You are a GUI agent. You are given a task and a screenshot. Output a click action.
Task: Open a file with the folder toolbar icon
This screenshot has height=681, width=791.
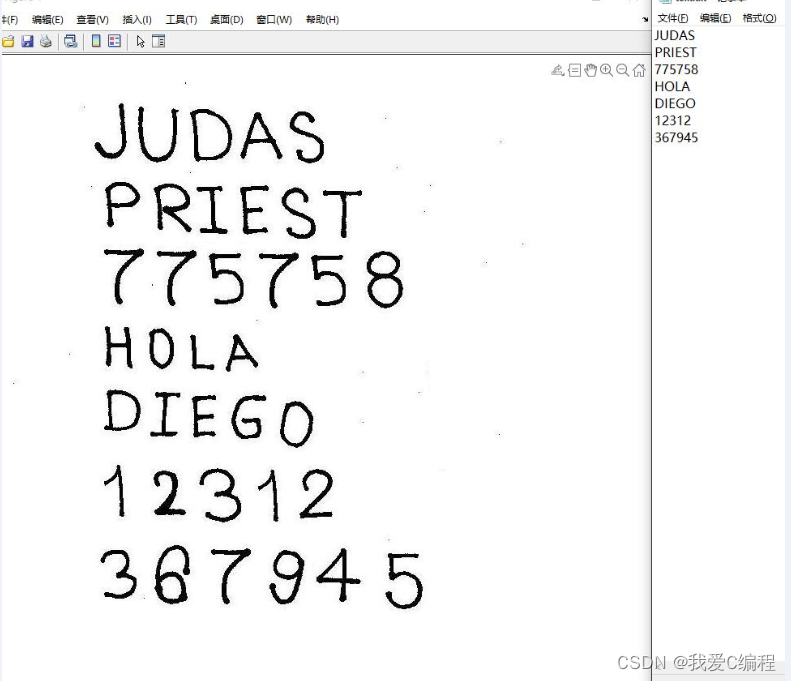tap(8, 41)
